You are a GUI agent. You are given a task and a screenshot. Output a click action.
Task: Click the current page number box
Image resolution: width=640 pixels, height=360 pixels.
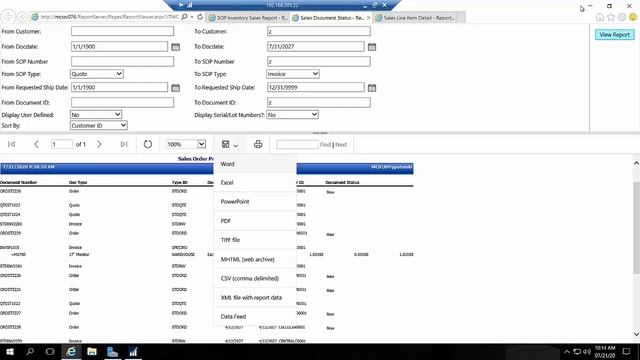pyautogui.click(x=62, y=144)
